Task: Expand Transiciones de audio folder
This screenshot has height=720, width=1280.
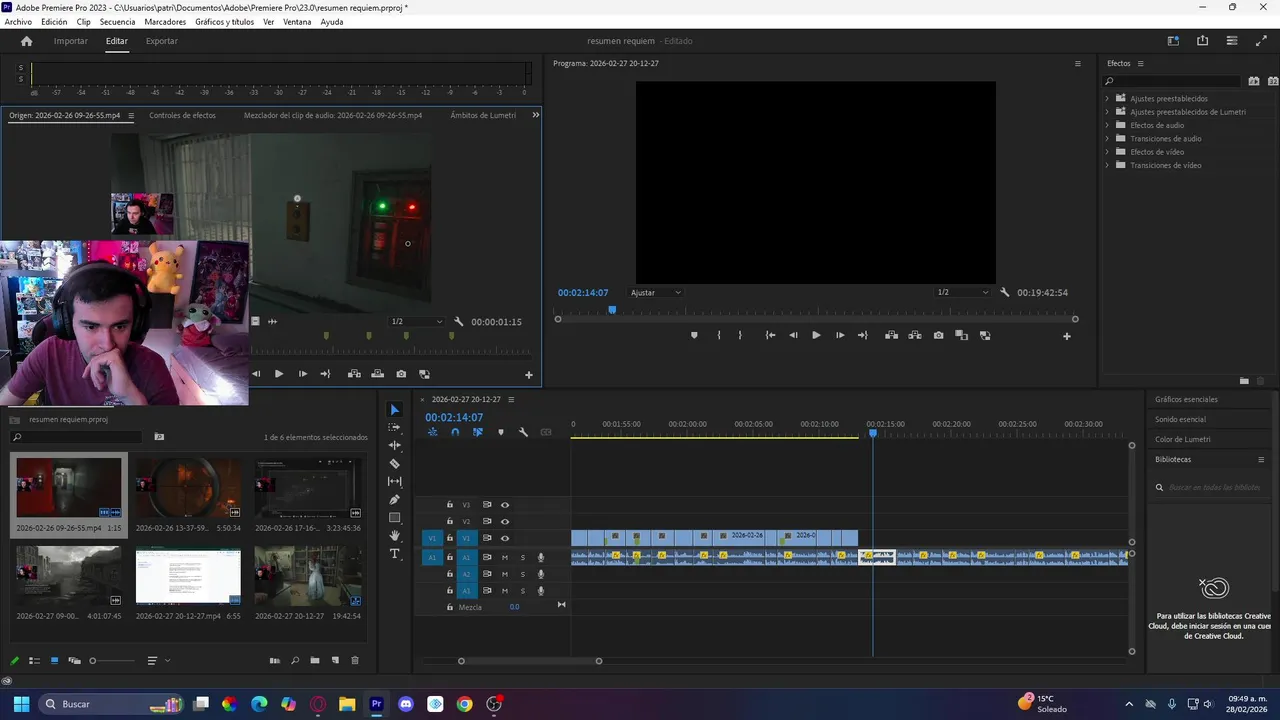Action: tap(1107, 139)
